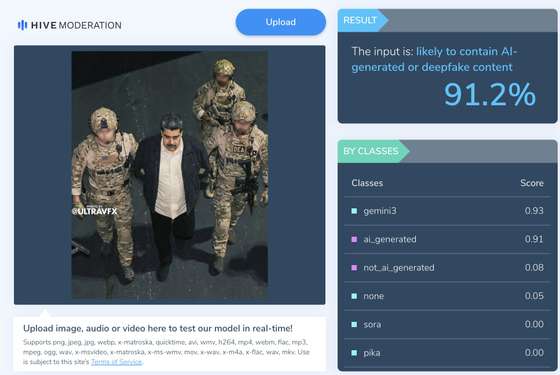Click the none class color square
560x375 pixels.
354,296
